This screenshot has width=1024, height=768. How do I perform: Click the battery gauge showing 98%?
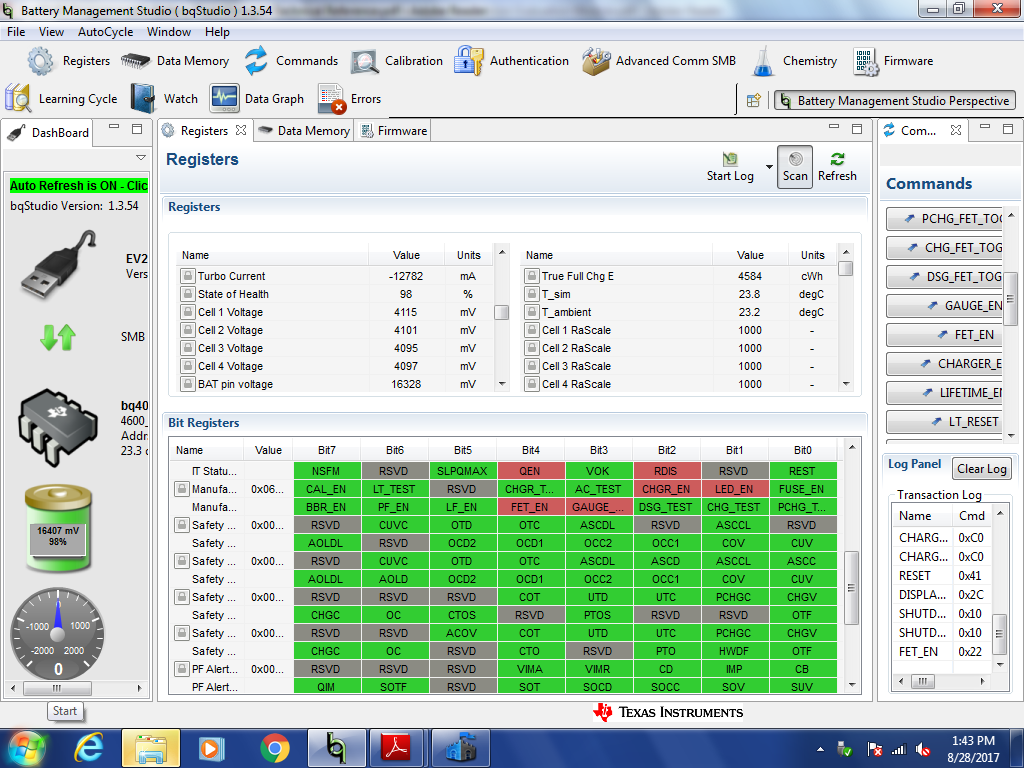pos(58,529)
